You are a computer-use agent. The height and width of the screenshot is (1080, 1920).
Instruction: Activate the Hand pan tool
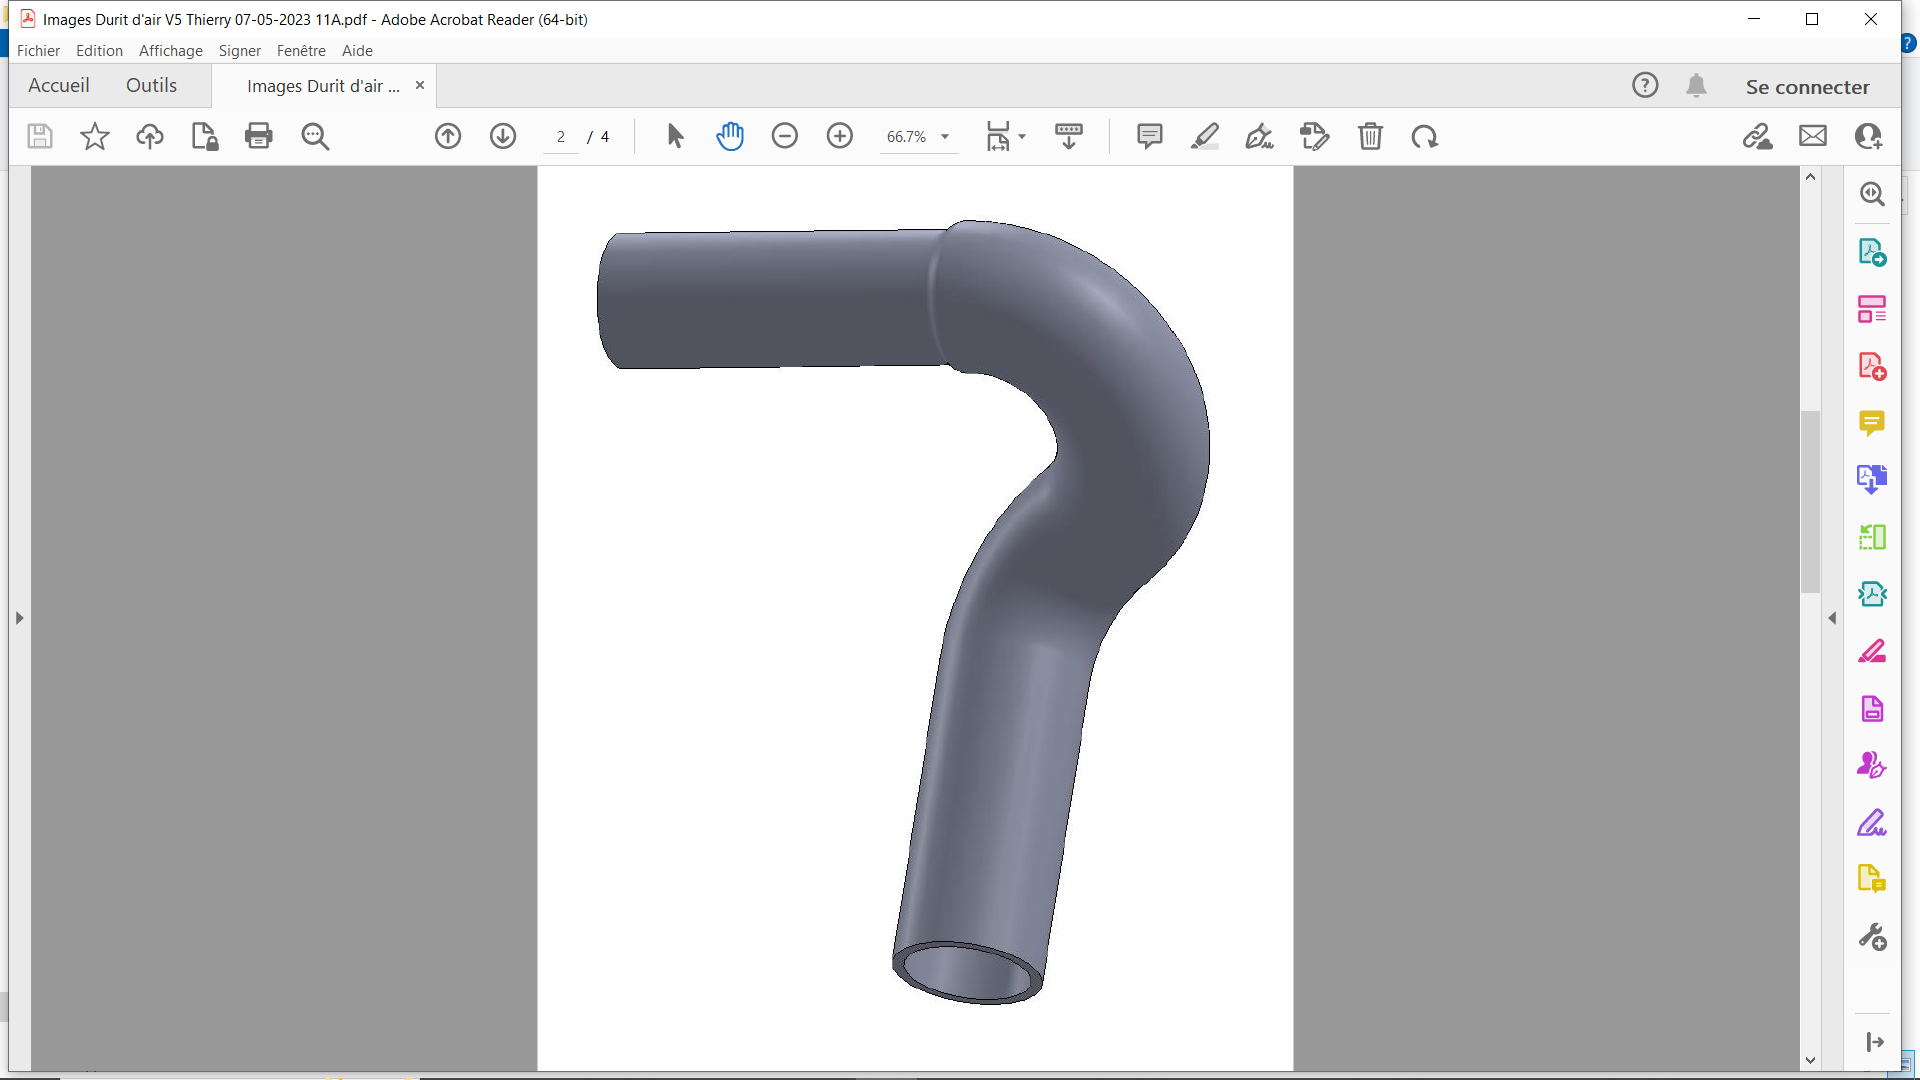[x=730, y=136]
